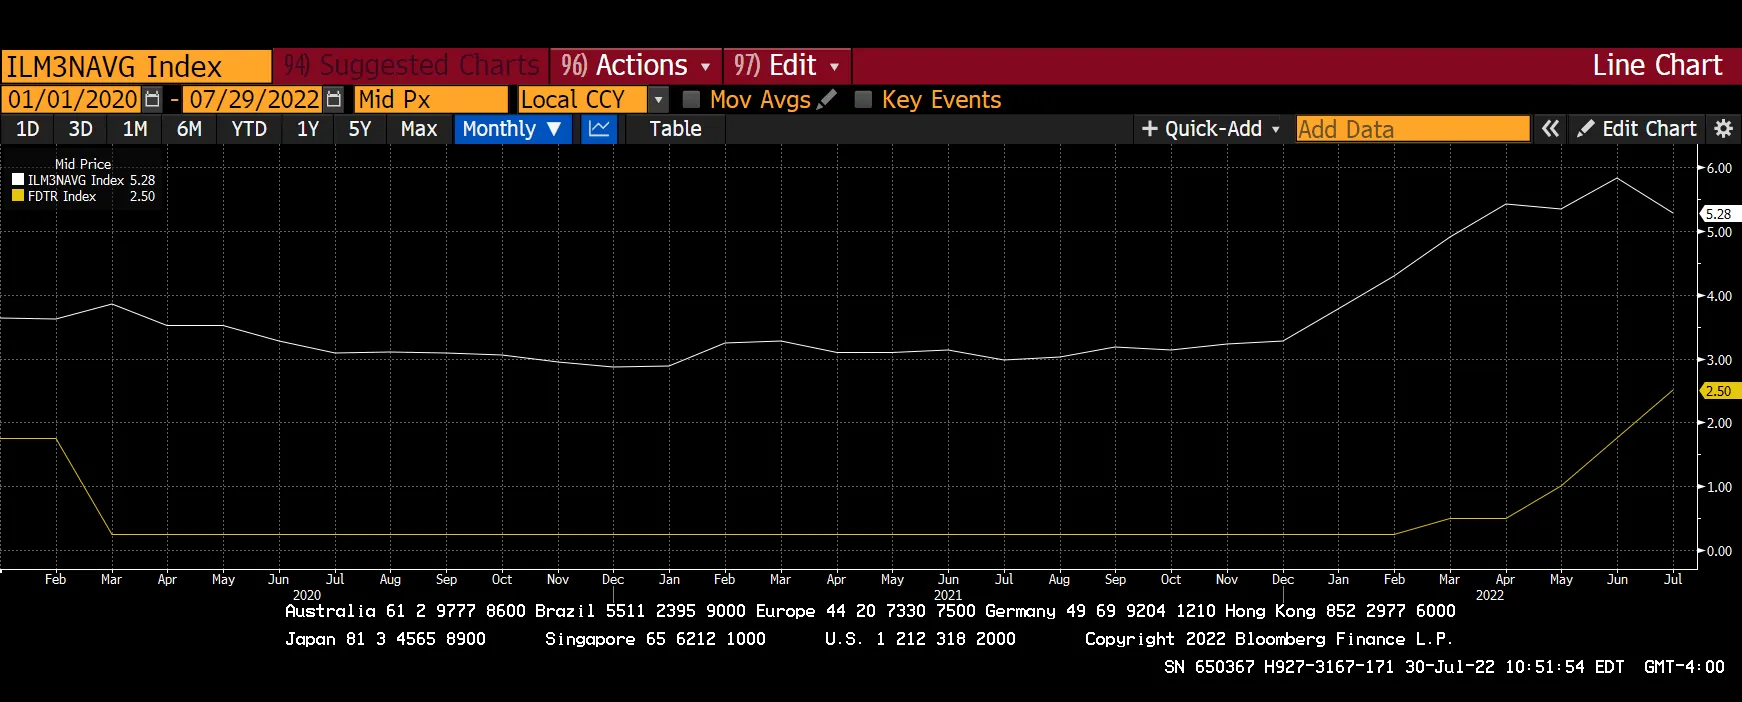Select the 5Y range tab
1742x702 pixels.
tap(360, 129)
